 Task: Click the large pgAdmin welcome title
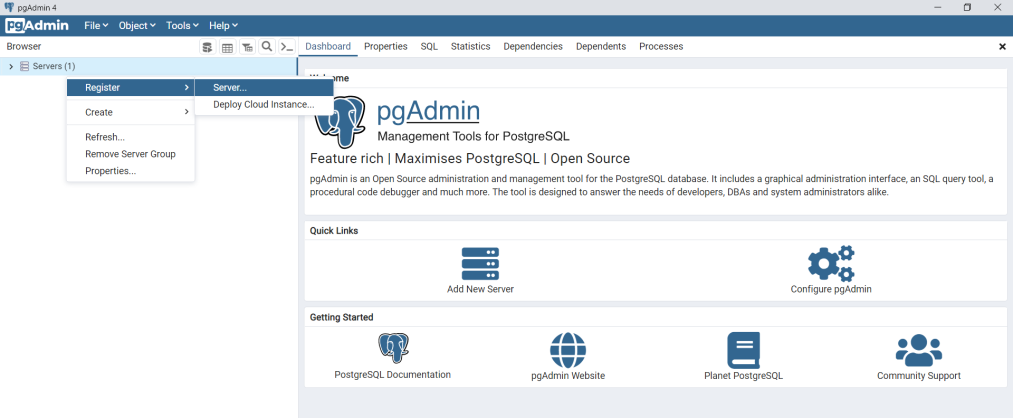428,111
